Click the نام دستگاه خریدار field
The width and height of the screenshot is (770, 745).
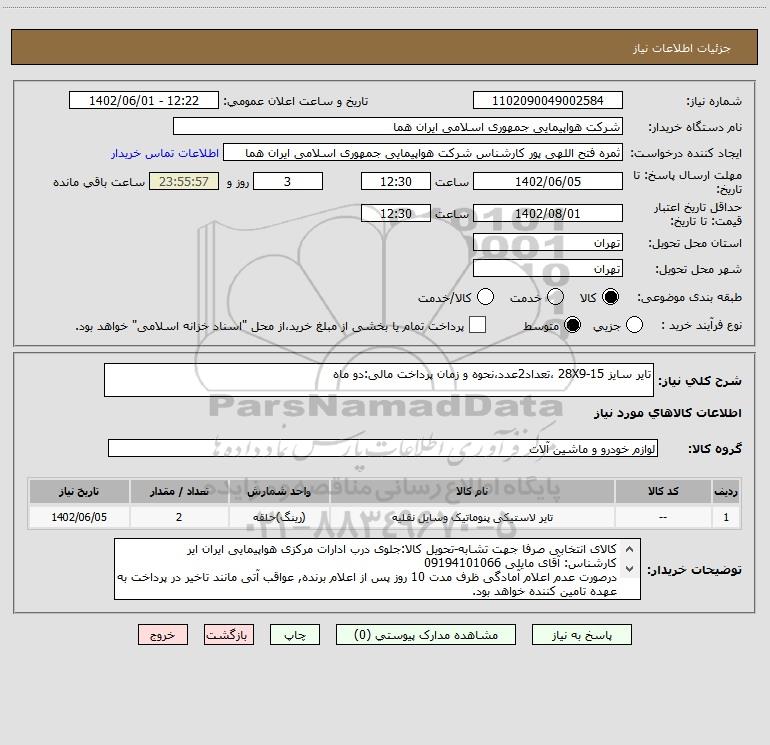click(398, 127)
